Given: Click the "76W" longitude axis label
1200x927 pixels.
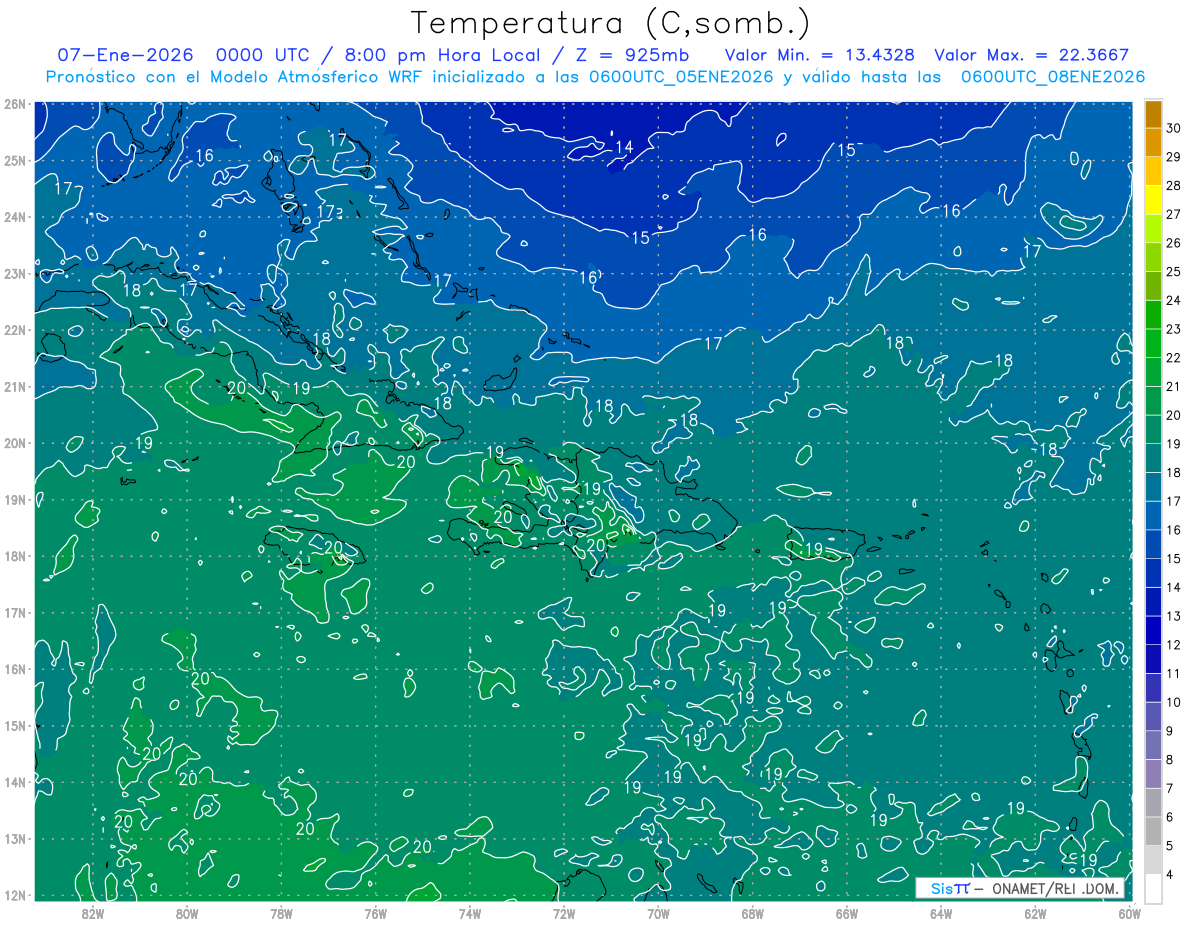Looking at the screenshot, I should (x=375, y=913).
